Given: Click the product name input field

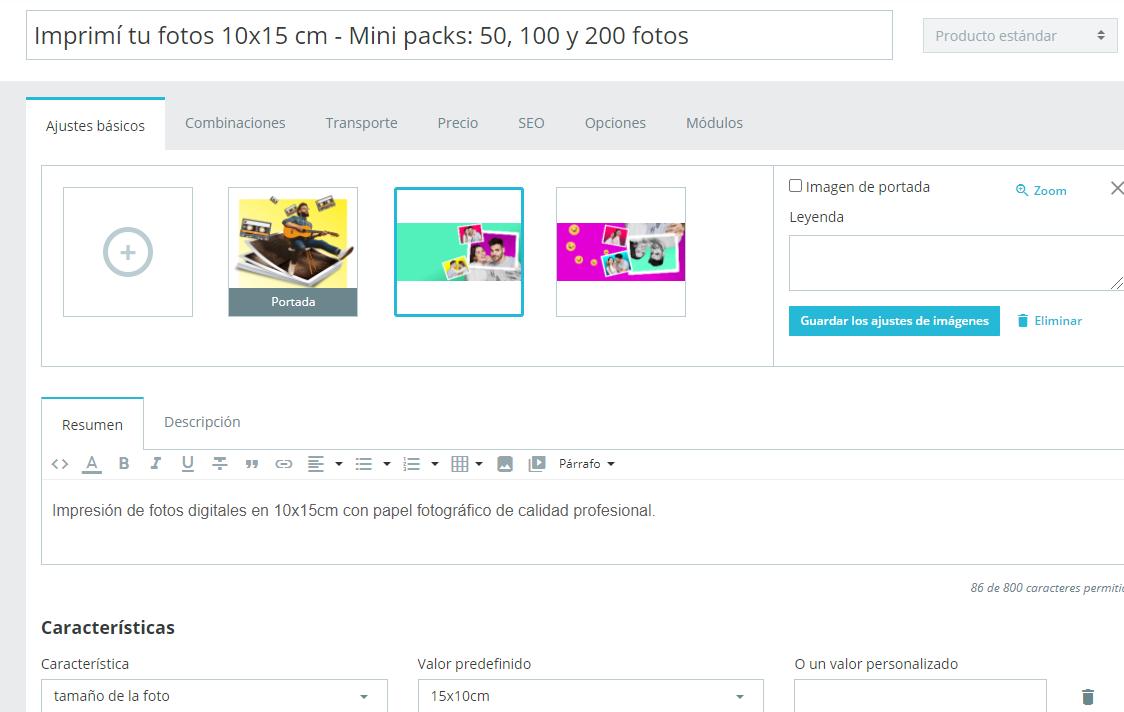Looking at the screenshot, I should [x=459, y=35].
